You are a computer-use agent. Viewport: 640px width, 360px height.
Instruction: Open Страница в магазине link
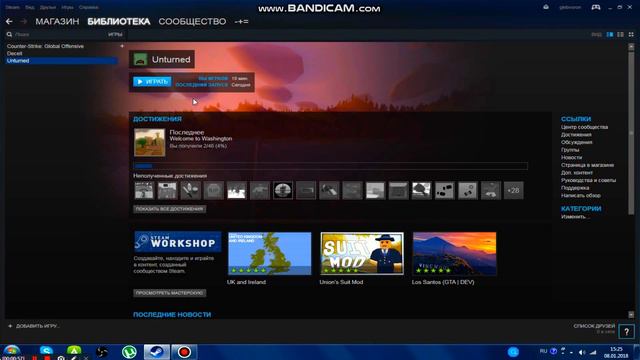[x=587, y=165]
